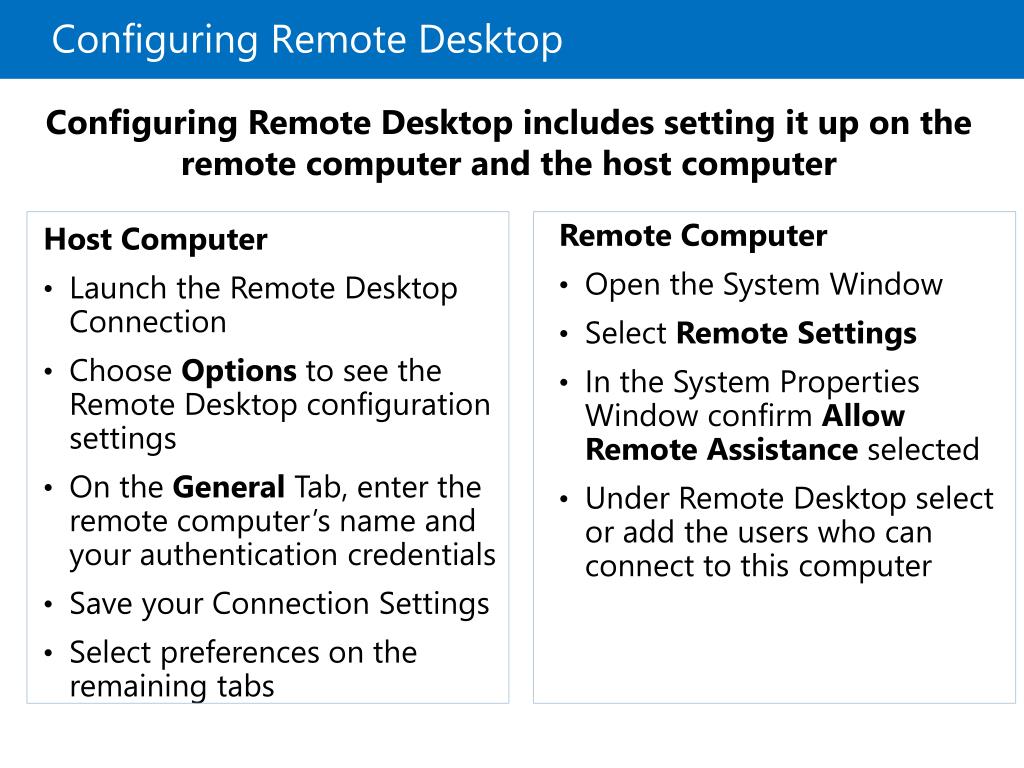Click 'In the System Properties' line
This screenshot has width=1024, height=768.
click(x=752, y=383)
